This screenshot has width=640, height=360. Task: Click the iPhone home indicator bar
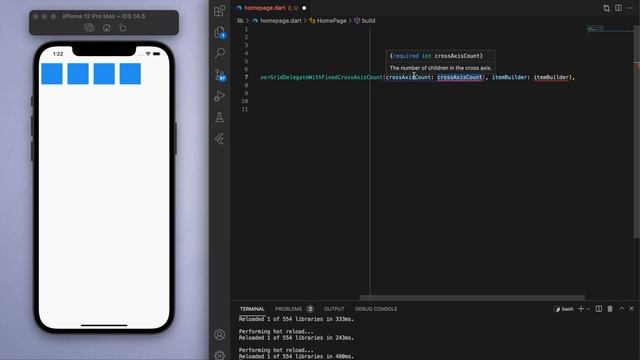[x=104, y=325]
